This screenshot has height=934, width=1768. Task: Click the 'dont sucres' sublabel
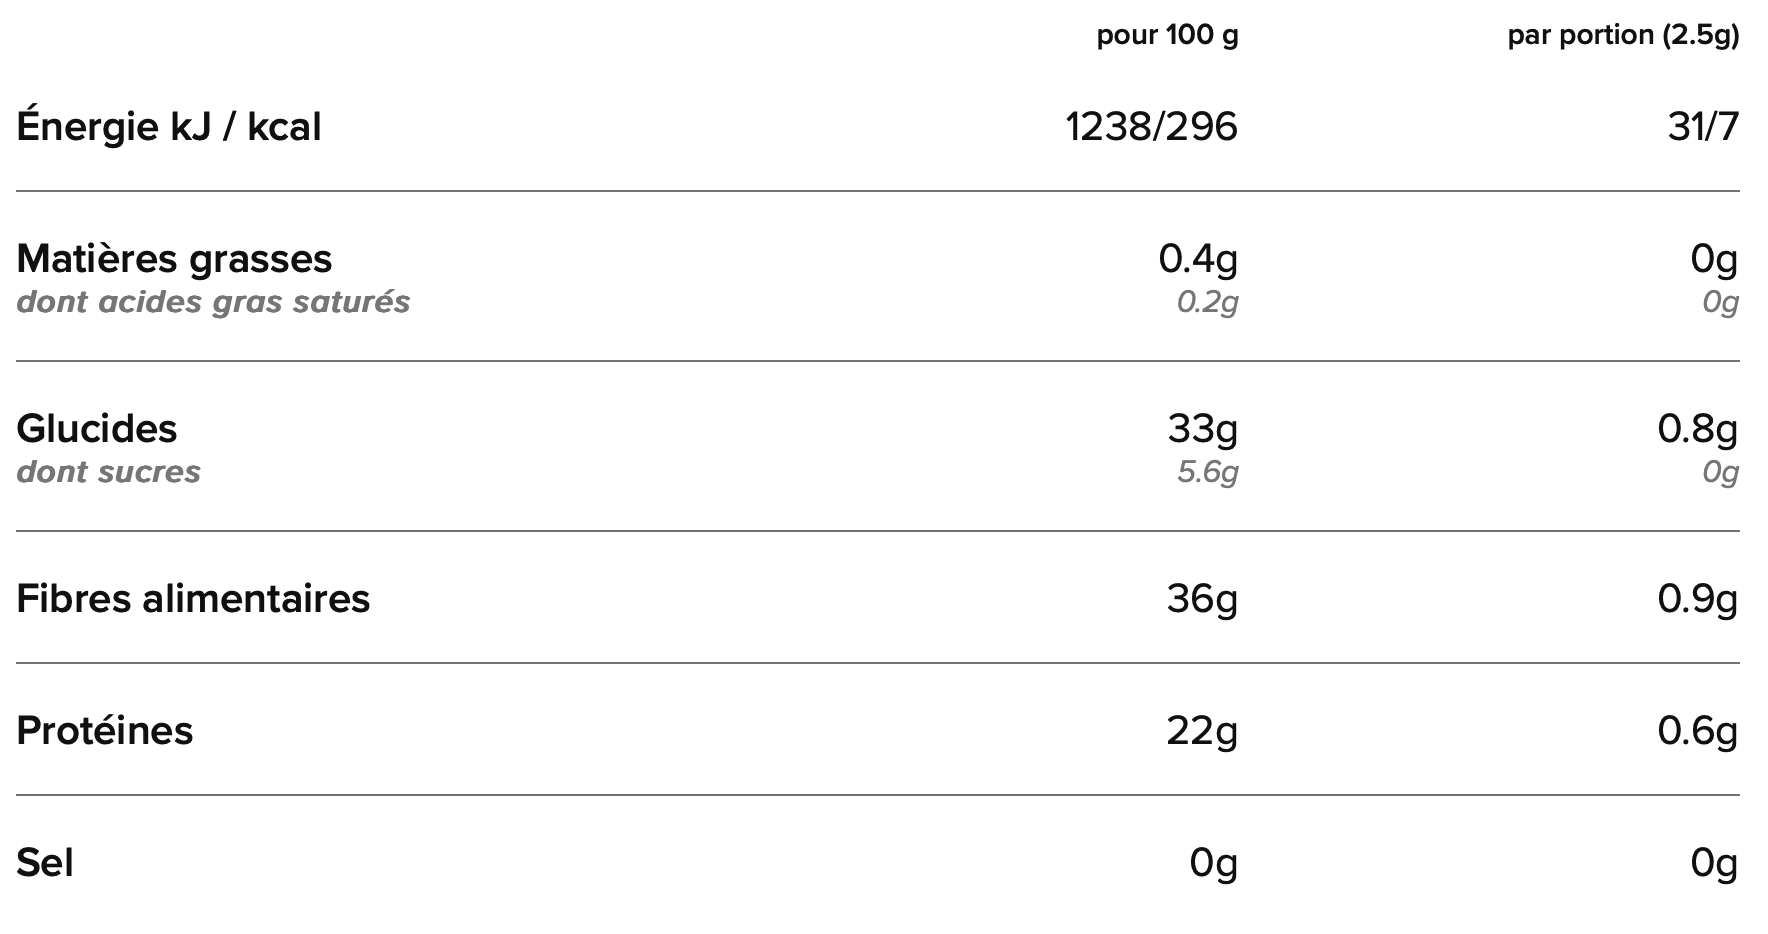[108, 472]
